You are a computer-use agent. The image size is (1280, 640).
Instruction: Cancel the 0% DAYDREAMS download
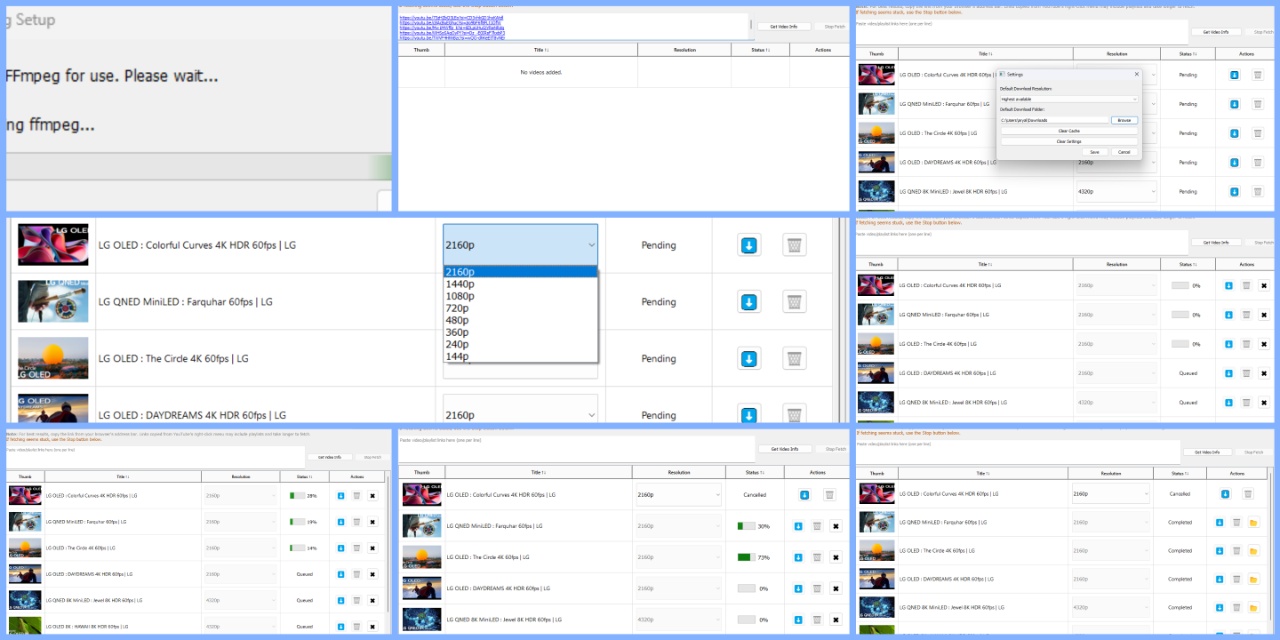point(836,588)
